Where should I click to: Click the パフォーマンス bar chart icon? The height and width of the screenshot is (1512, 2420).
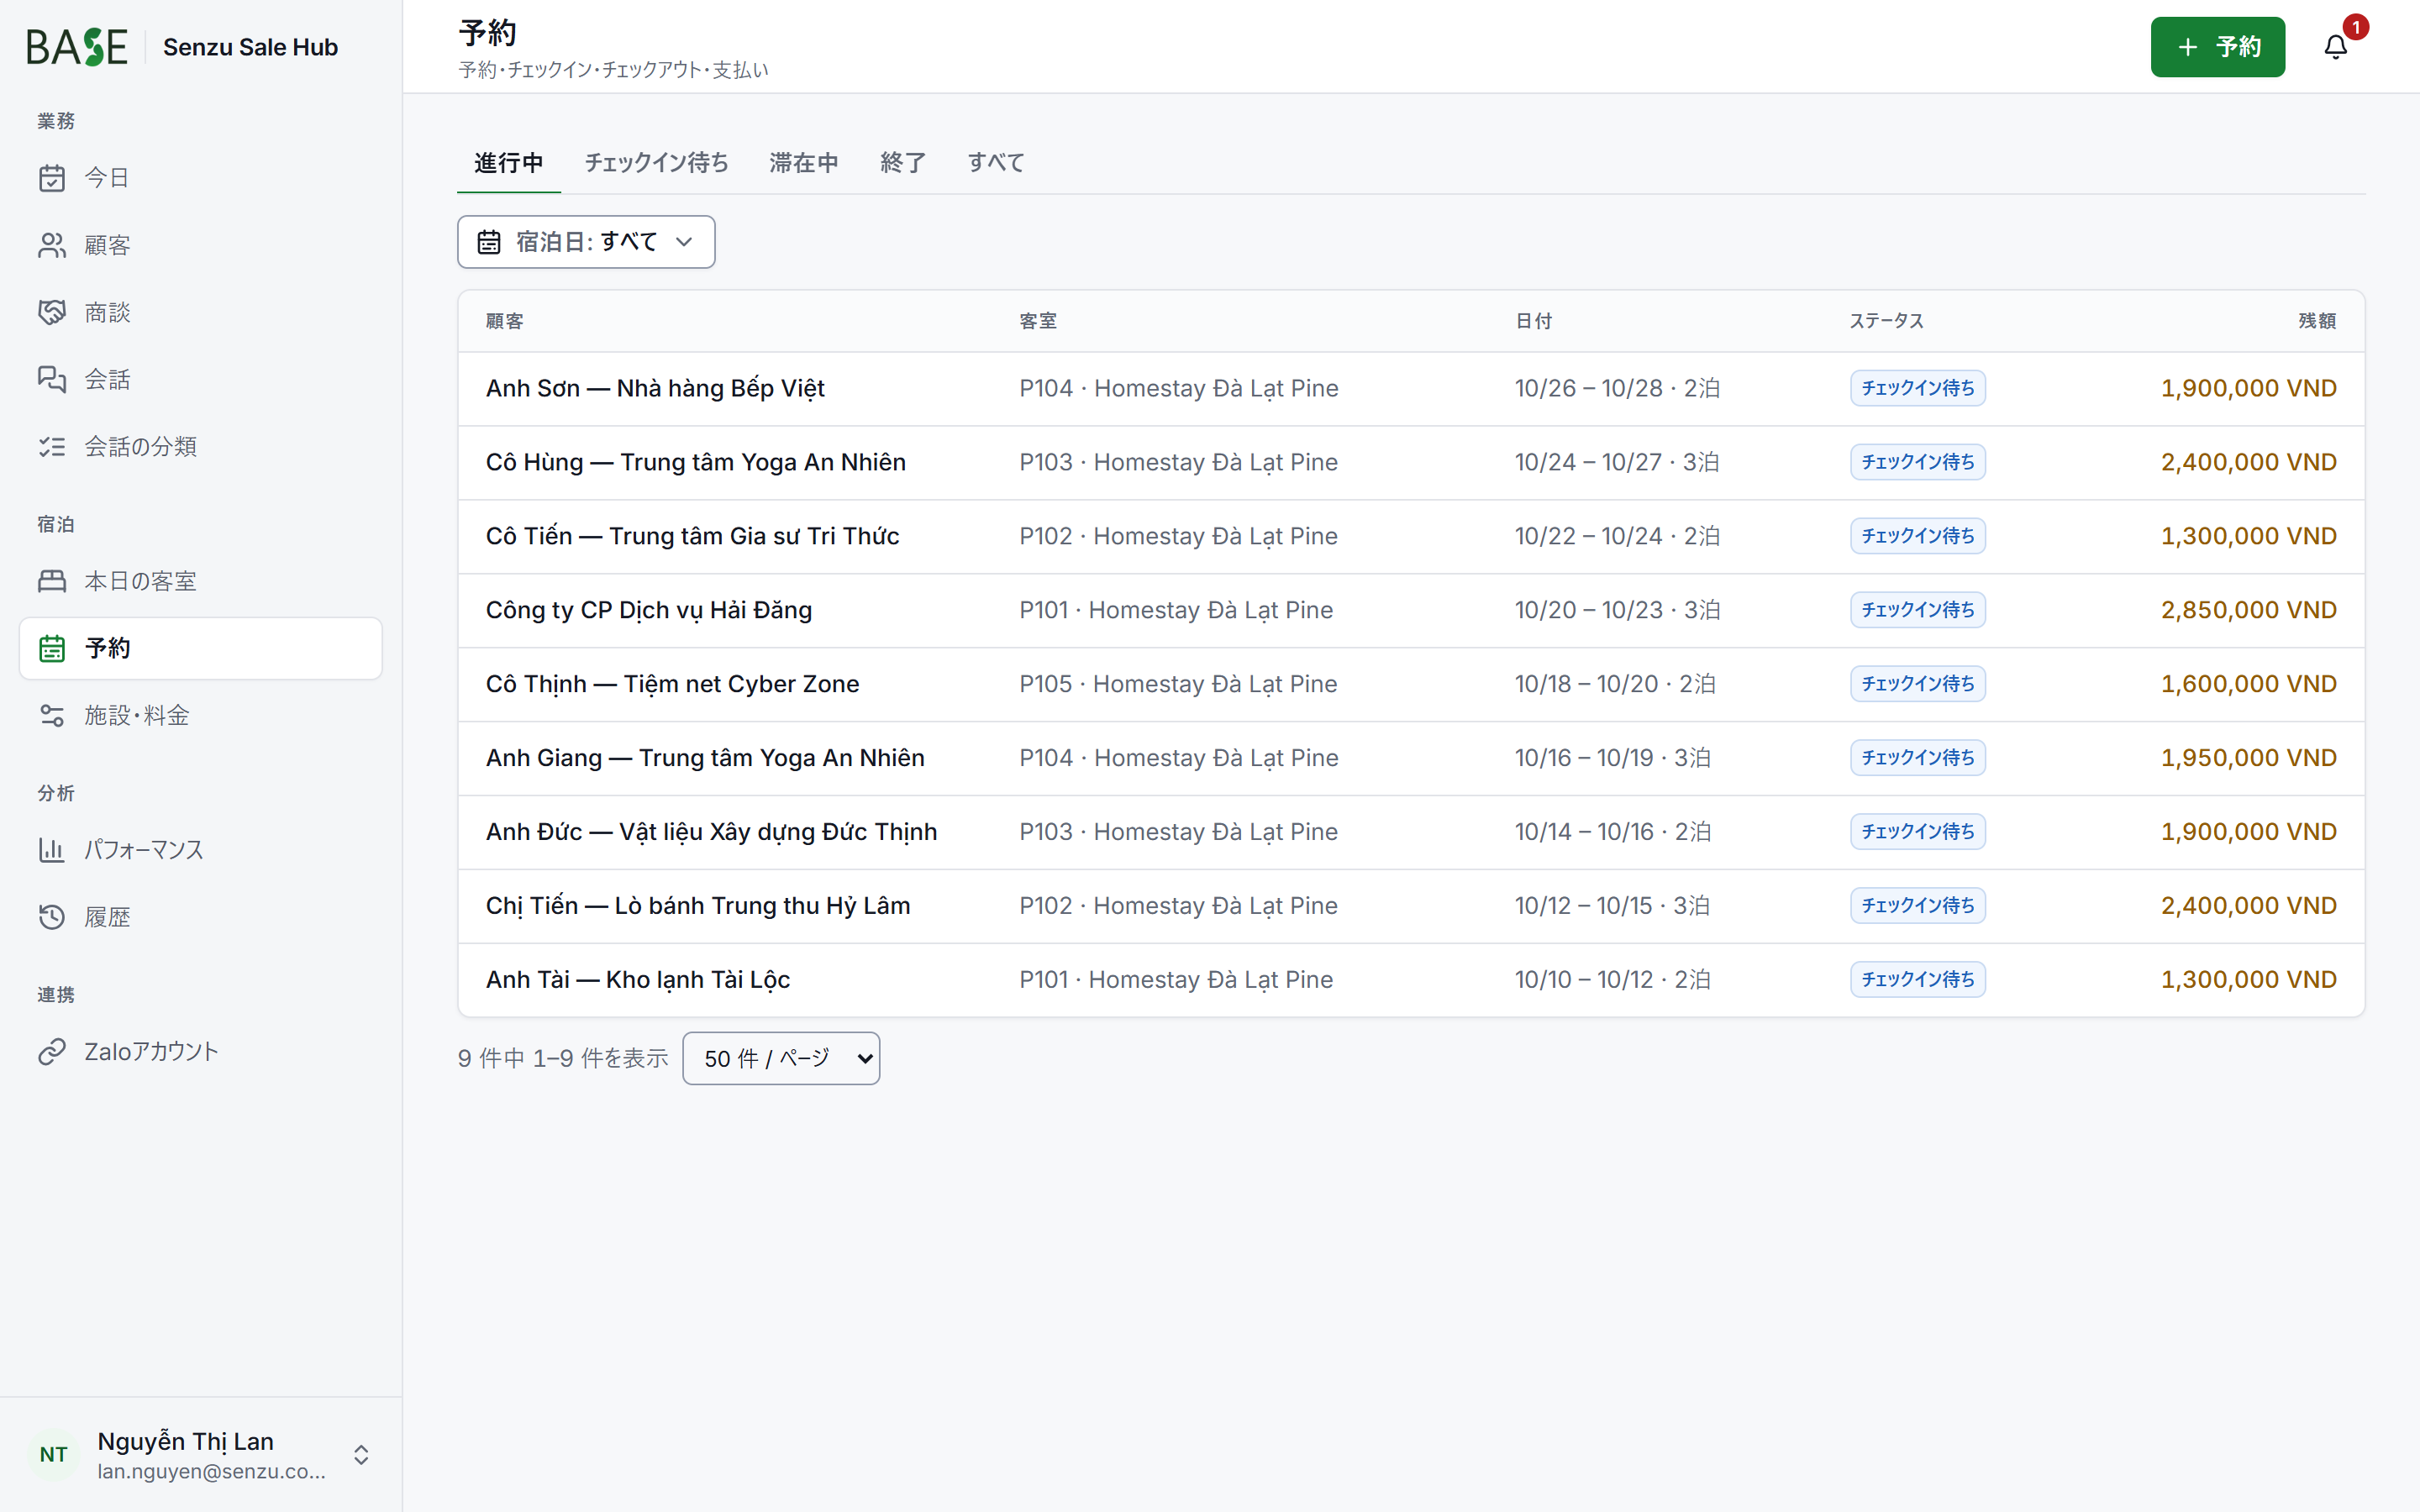click(x=52, y=850)
